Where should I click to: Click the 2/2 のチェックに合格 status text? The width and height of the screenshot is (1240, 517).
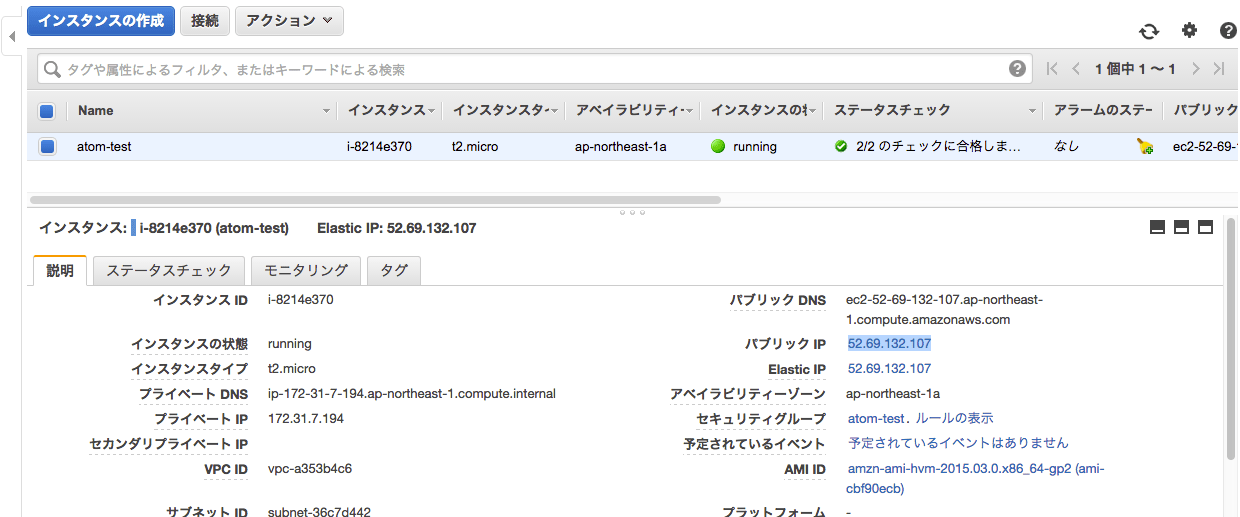pos(939,146)
